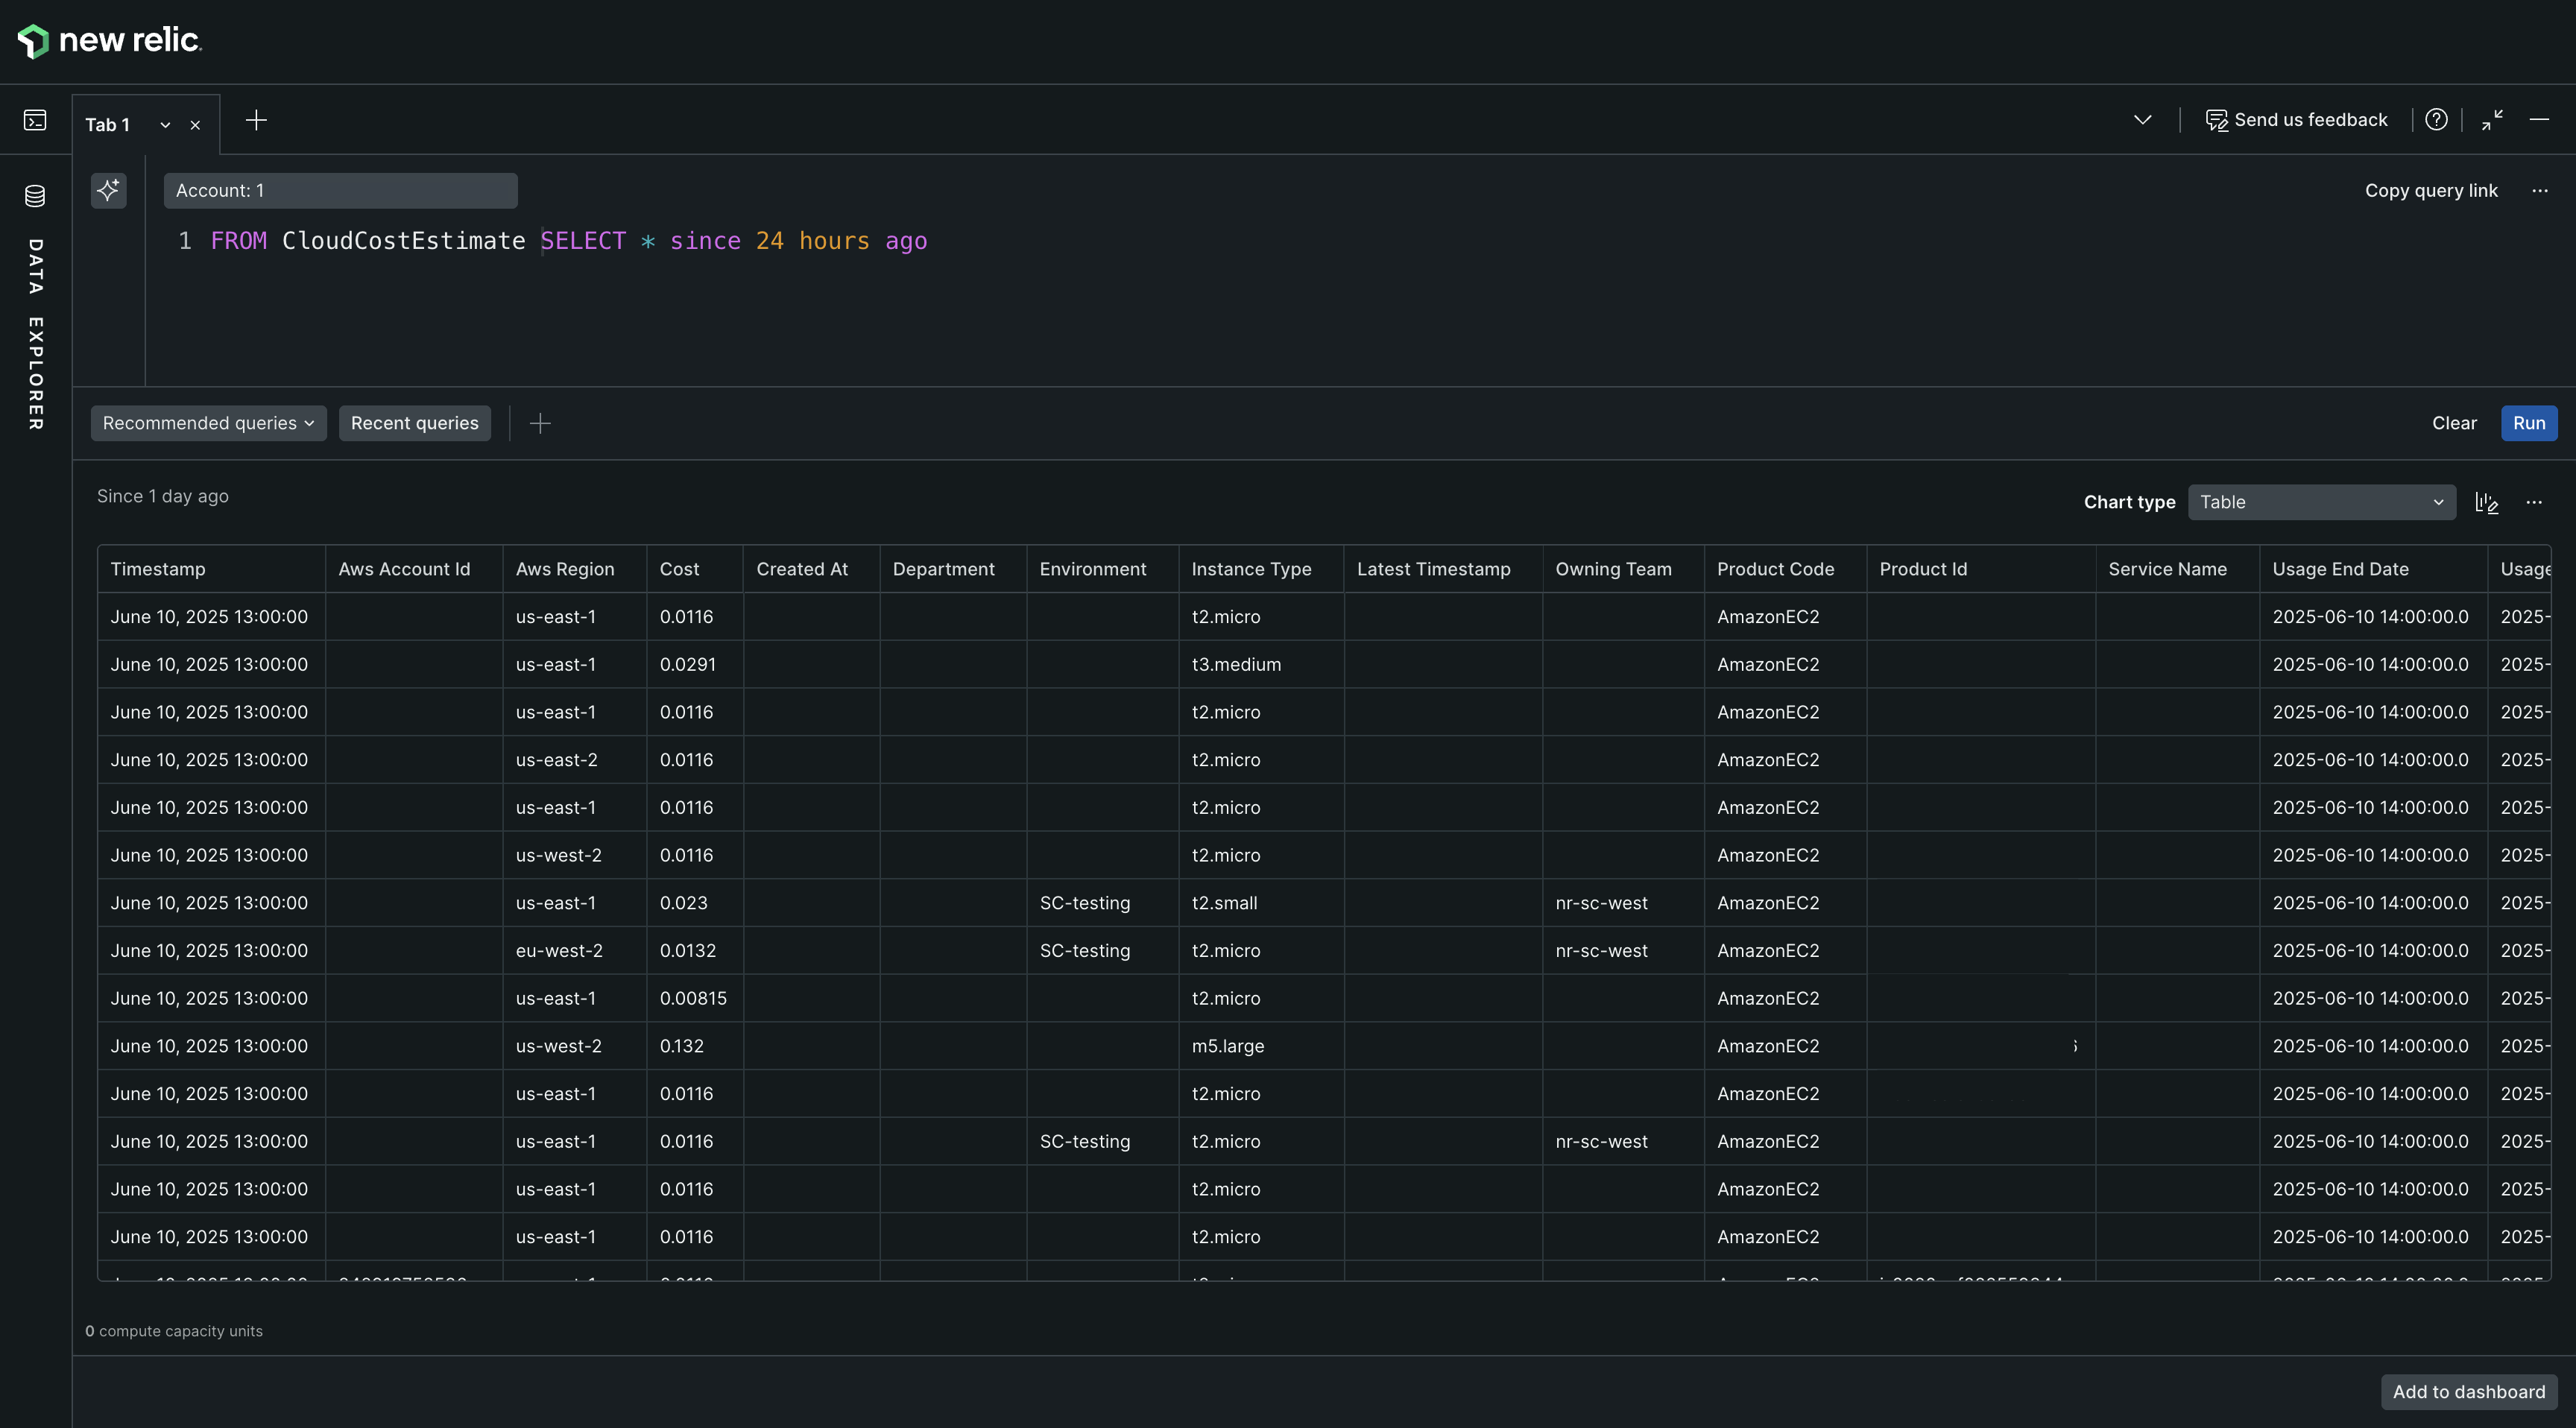Open the Data Explorer database icon

tap(35, 196)
